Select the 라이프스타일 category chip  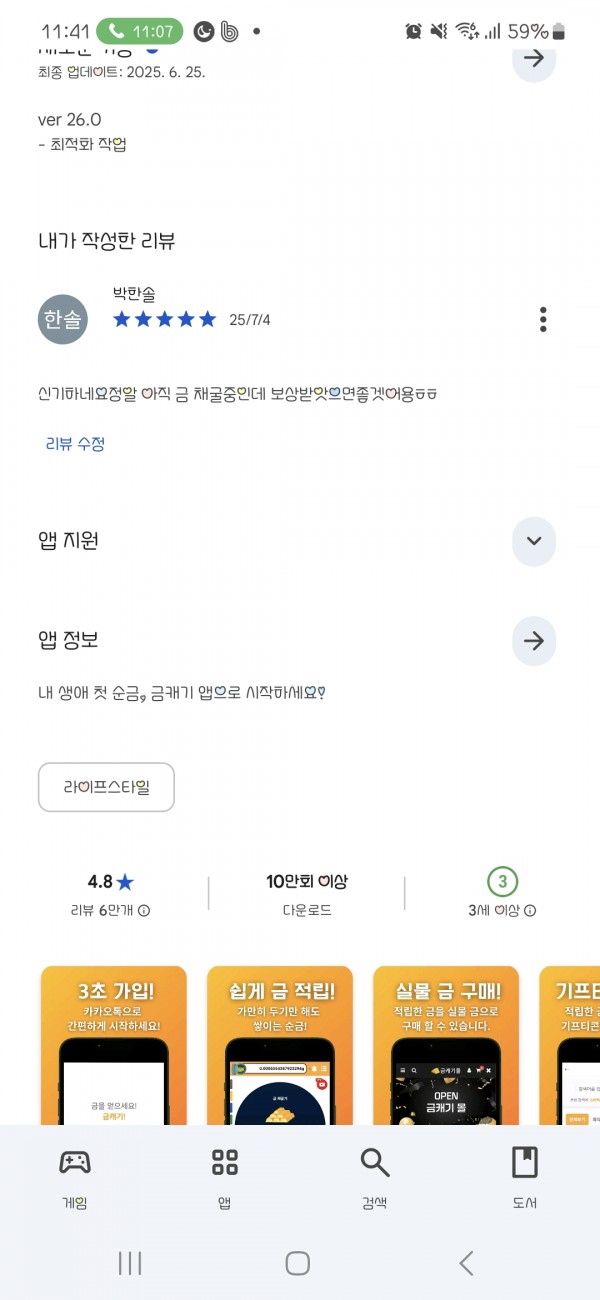[x=106, y=787]
